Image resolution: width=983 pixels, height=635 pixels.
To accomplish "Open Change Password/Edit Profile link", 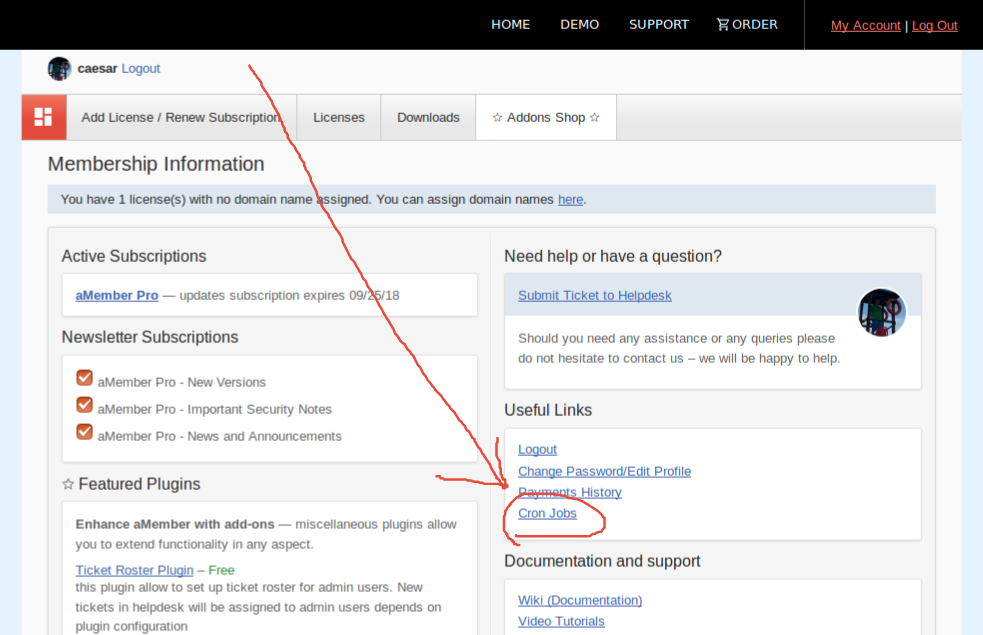I will click(x=604, y=471).
